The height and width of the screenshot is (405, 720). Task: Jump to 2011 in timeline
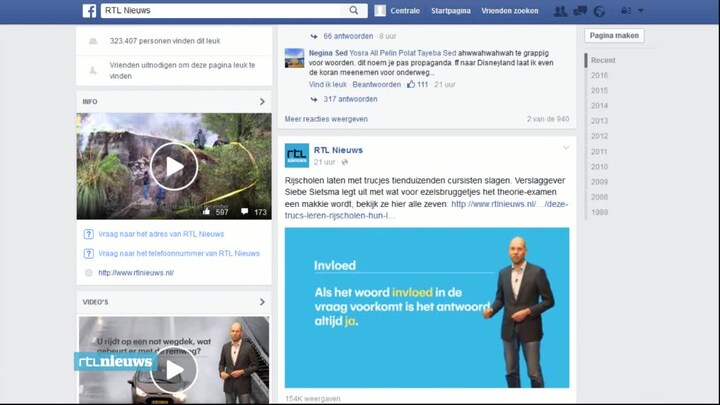(x=599, y=152)
